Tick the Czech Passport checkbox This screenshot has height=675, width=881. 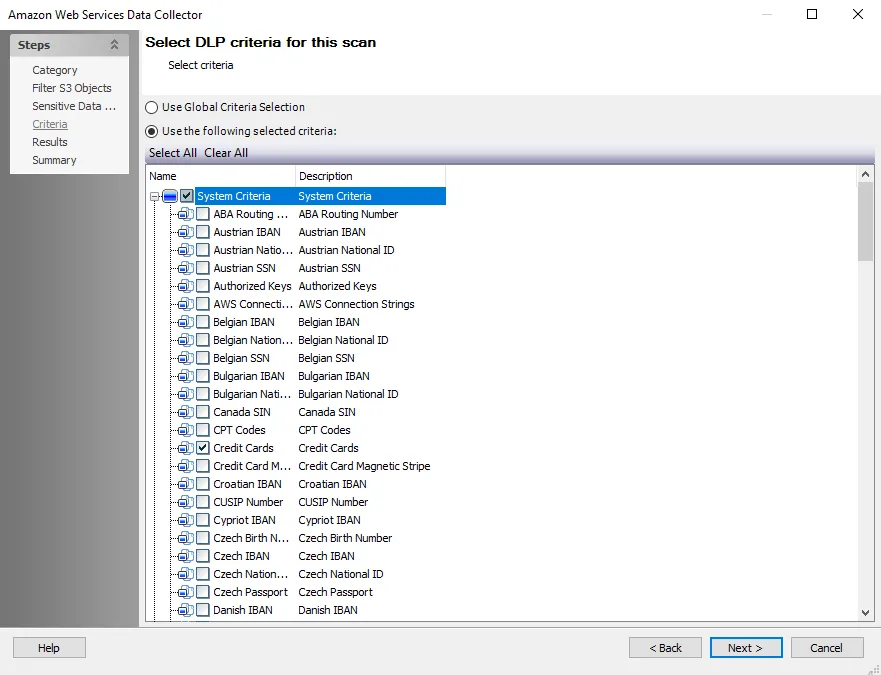click(203, 592)
